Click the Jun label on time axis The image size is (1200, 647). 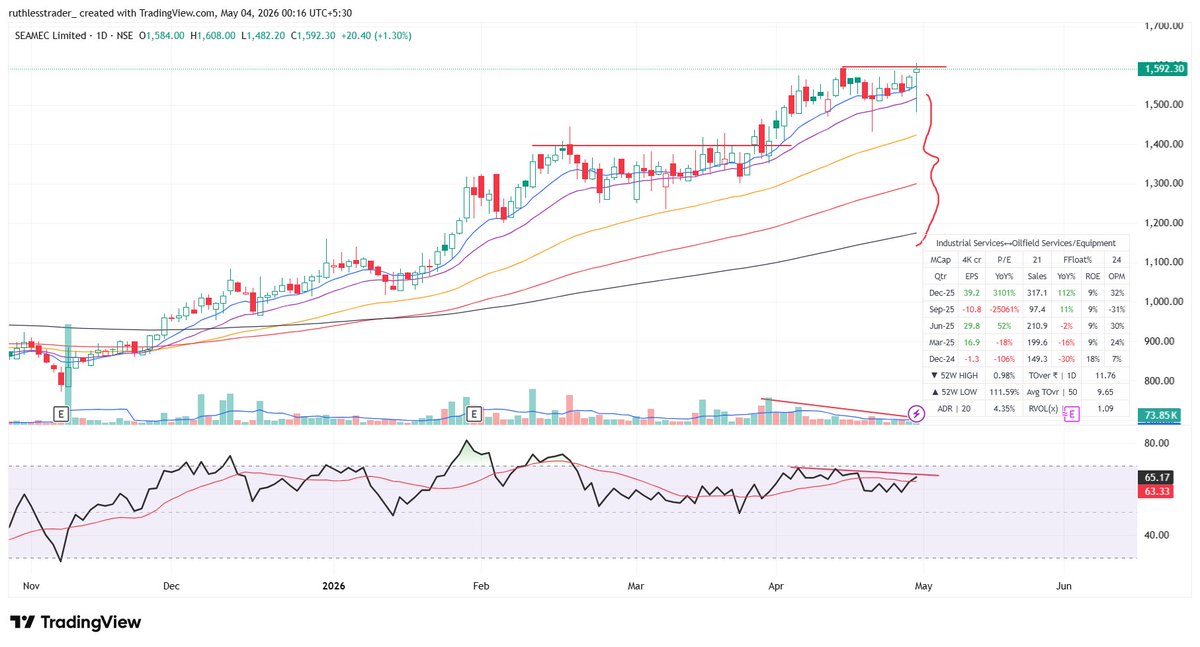click(x=1063, y=584)
